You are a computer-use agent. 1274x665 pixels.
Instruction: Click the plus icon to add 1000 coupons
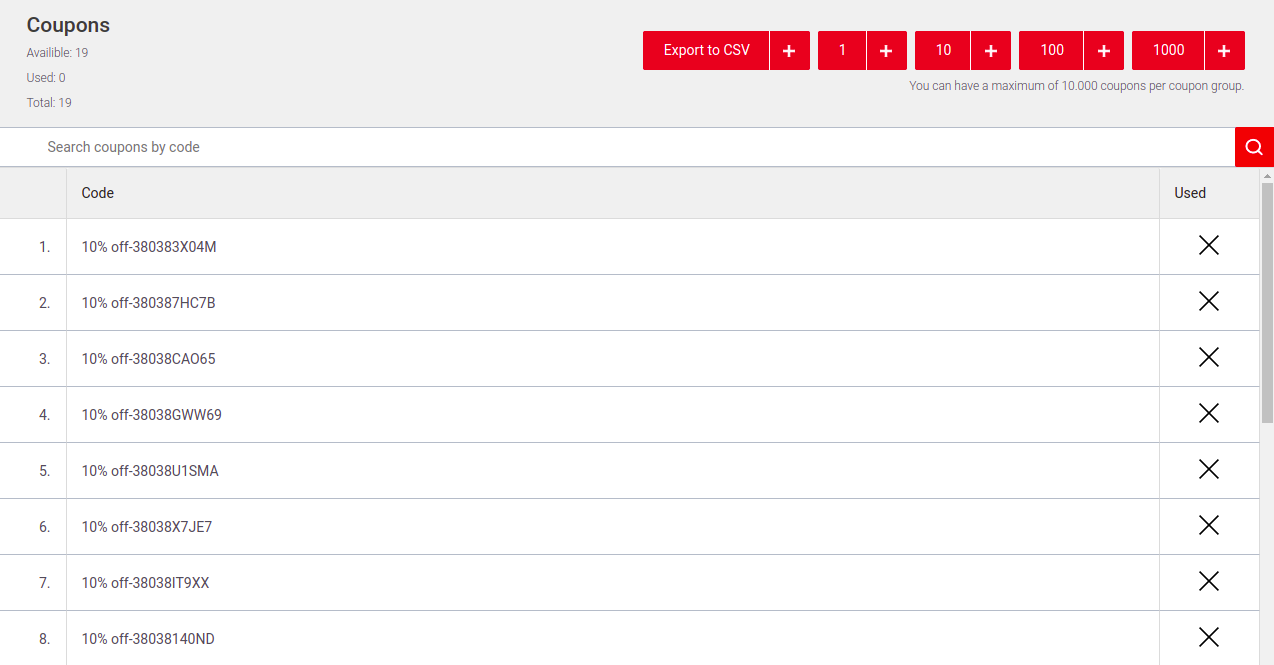point(1224,51)
